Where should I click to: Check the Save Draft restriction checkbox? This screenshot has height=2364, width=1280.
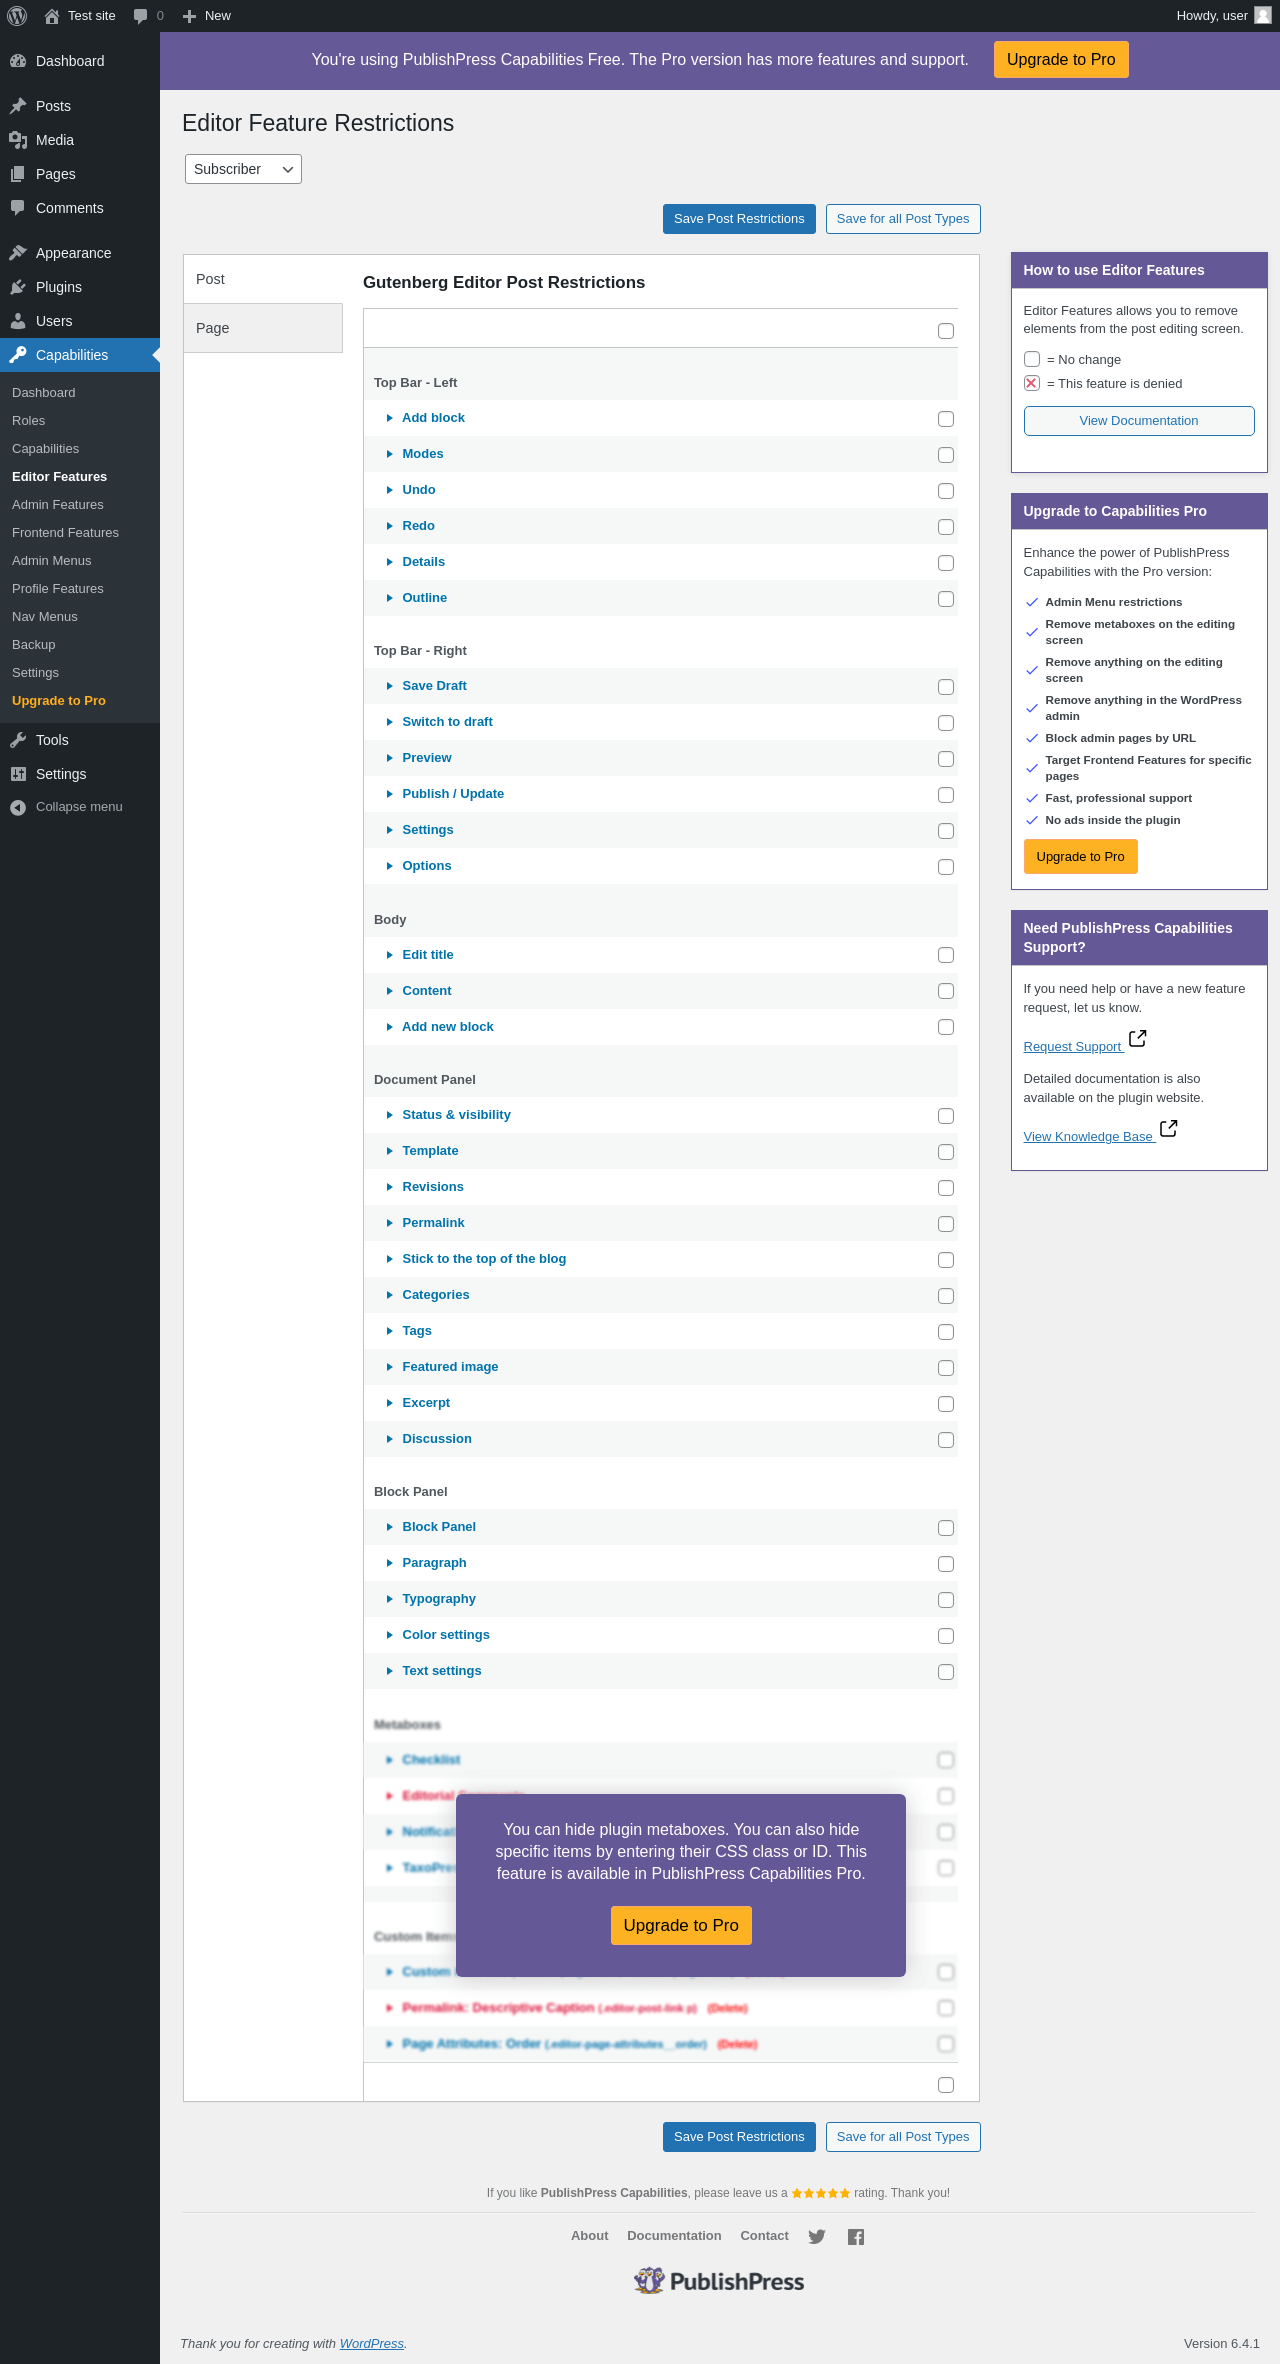click(x=946, y=687)
